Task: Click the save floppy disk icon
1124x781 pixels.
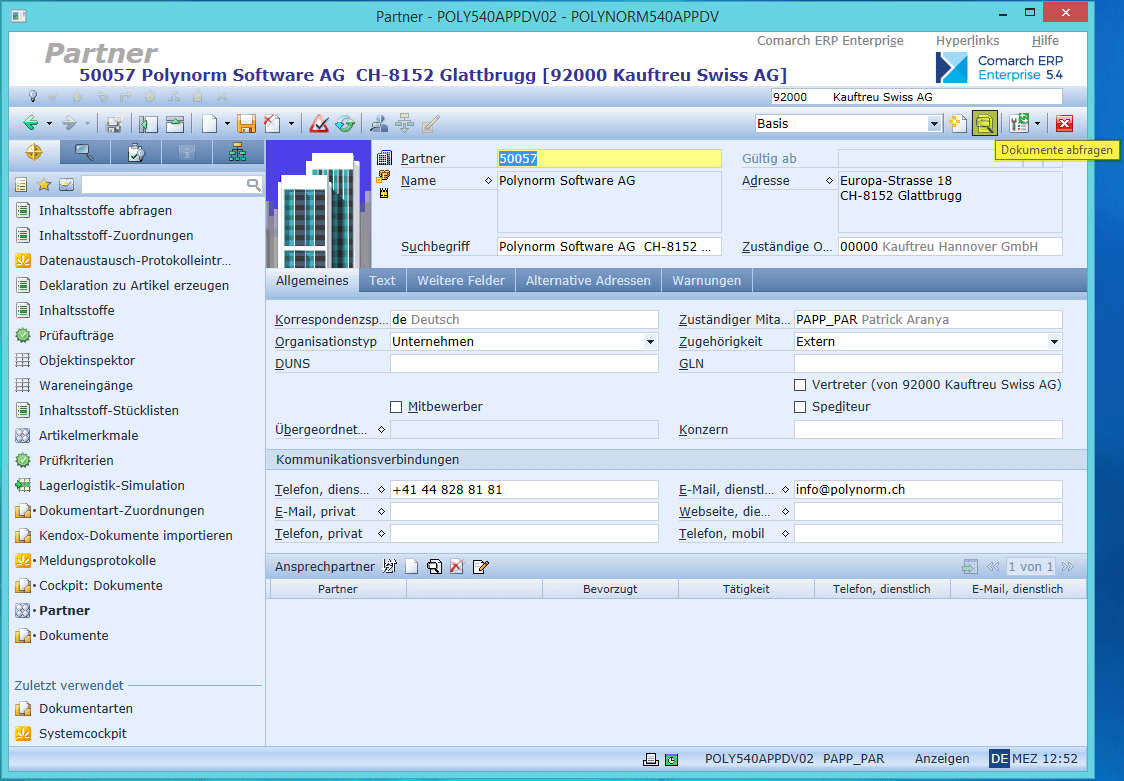Action: point(247,123)
